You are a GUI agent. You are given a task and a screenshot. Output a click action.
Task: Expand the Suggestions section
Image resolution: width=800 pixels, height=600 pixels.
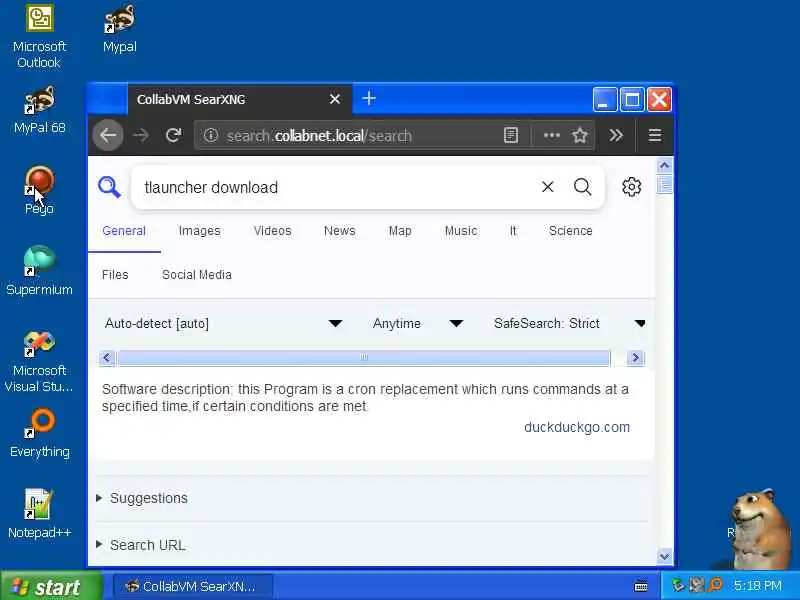[142, 498]
